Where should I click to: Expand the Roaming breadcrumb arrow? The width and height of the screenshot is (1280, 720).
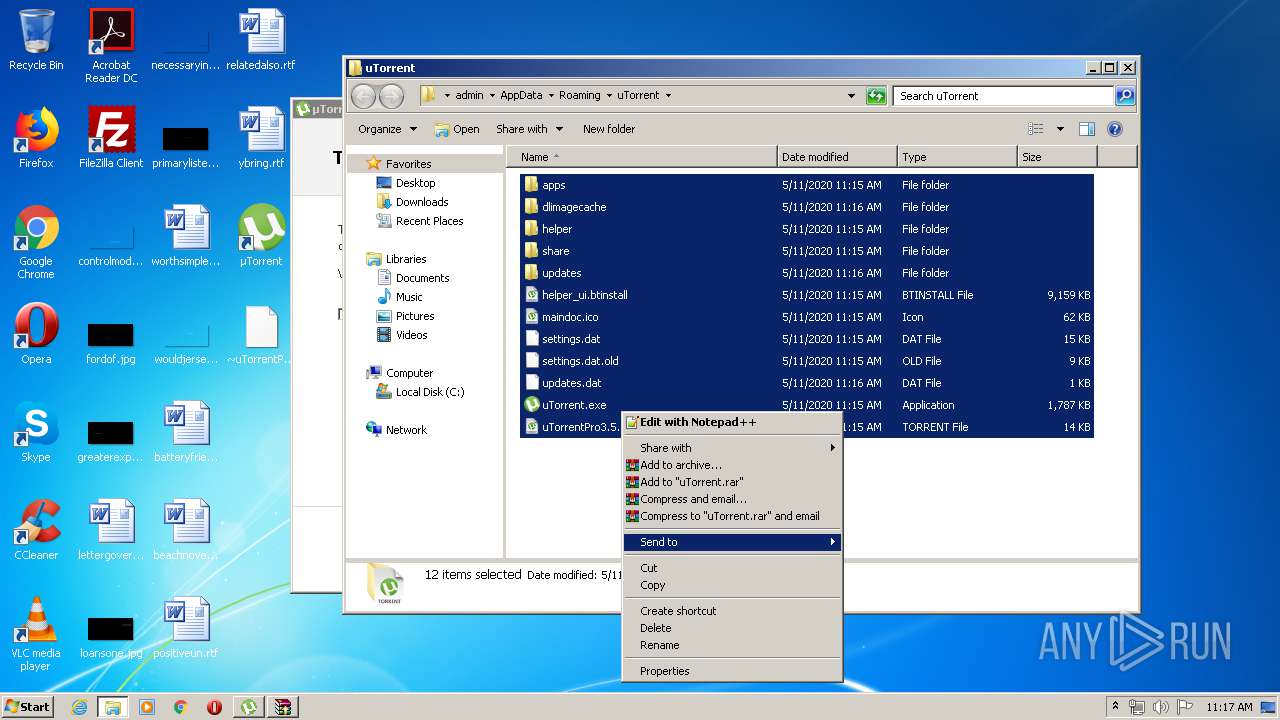pyautogui.click(x=609, y=96)
